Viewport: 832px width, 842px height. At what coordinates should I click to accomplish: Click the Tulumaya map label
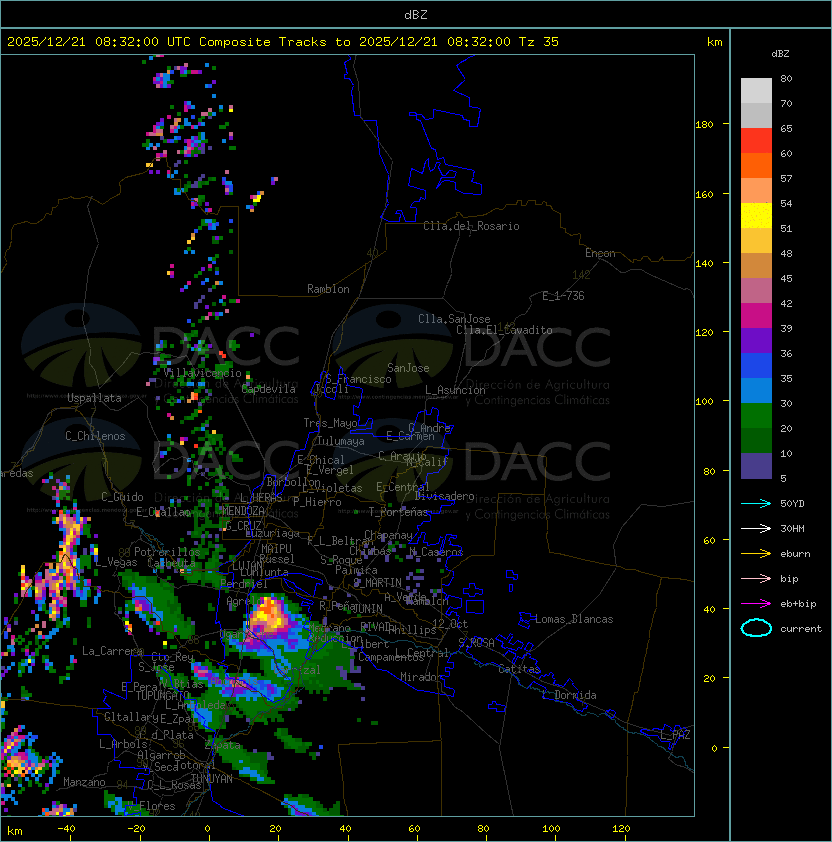point(341,441)
